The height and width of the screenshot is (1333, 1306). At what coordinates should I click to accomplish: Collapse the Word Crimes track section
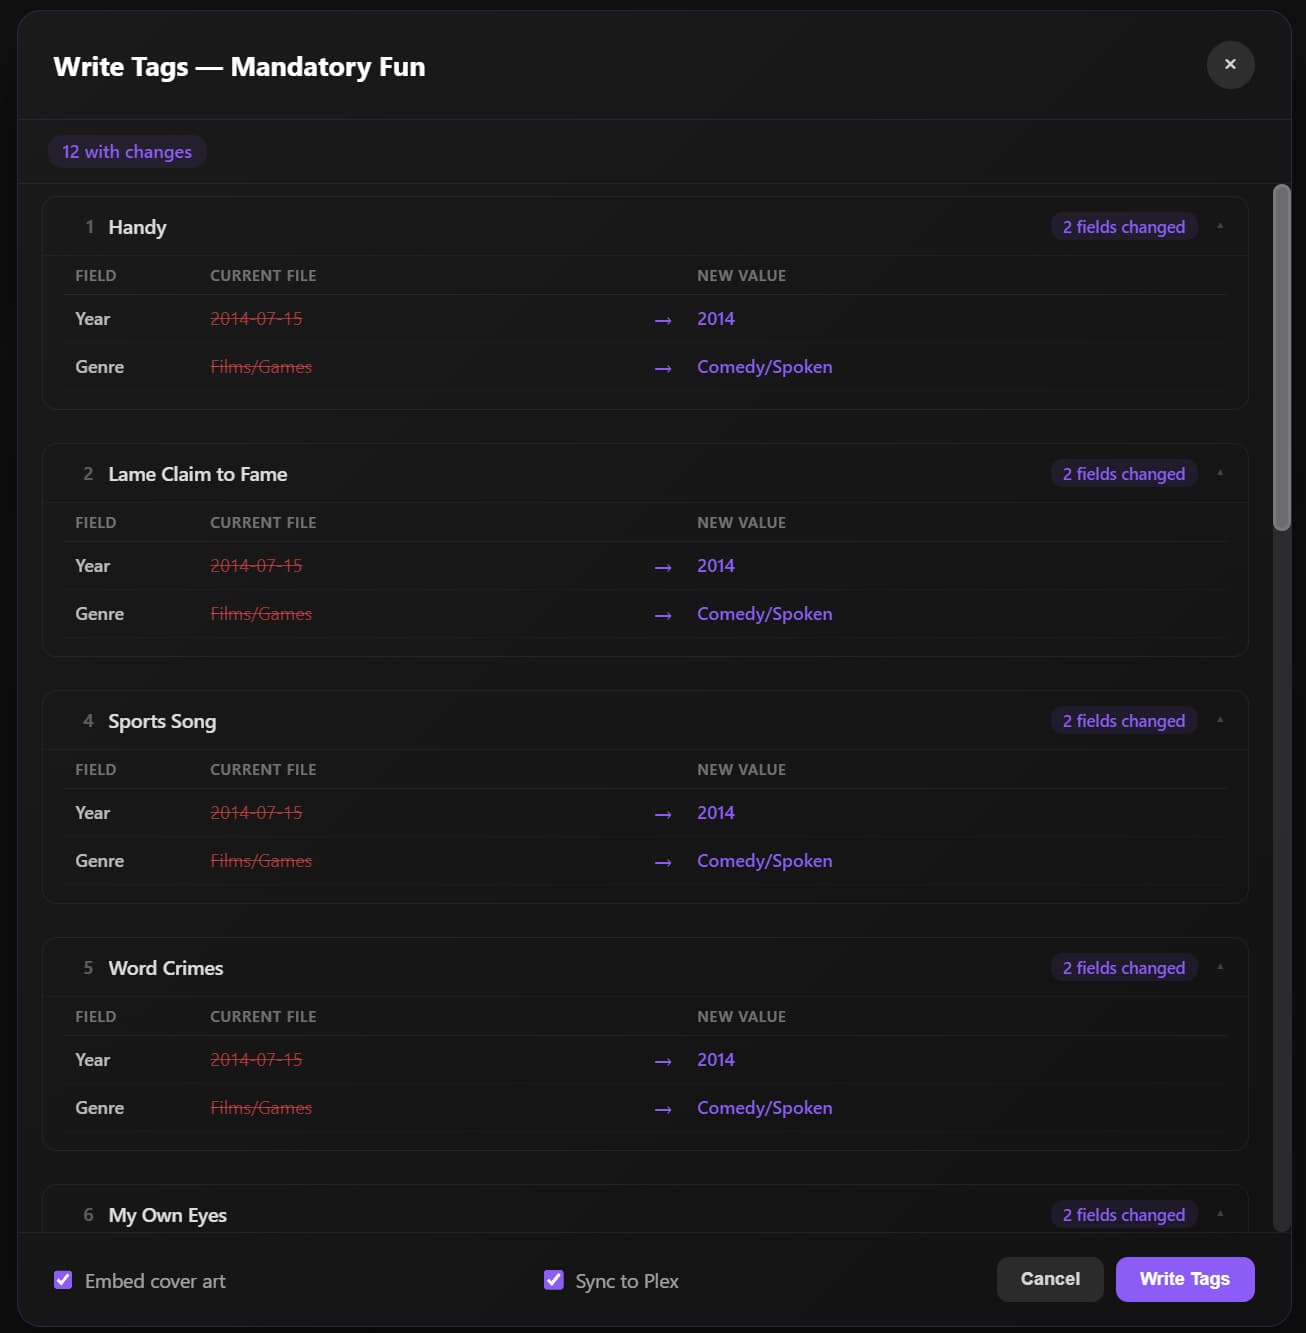pyautogui.click(x=1220, y=968)
